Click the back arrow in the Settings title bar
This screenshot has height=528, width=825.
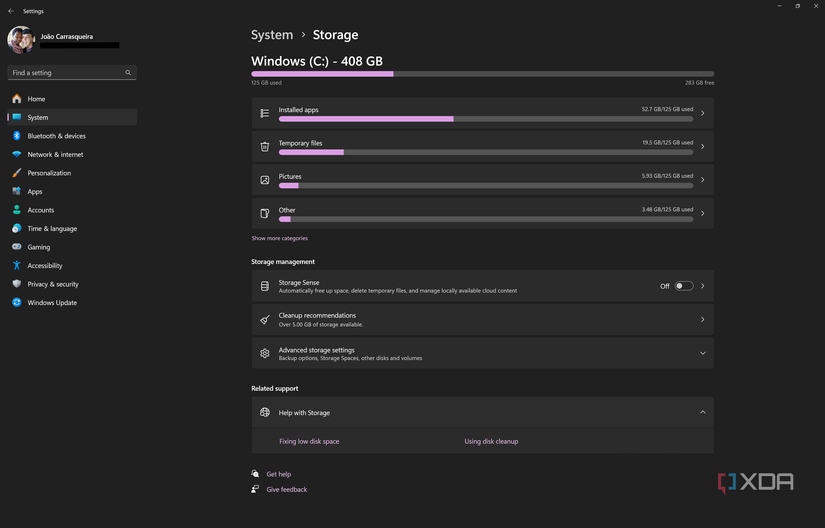click(x=11, y=11)
